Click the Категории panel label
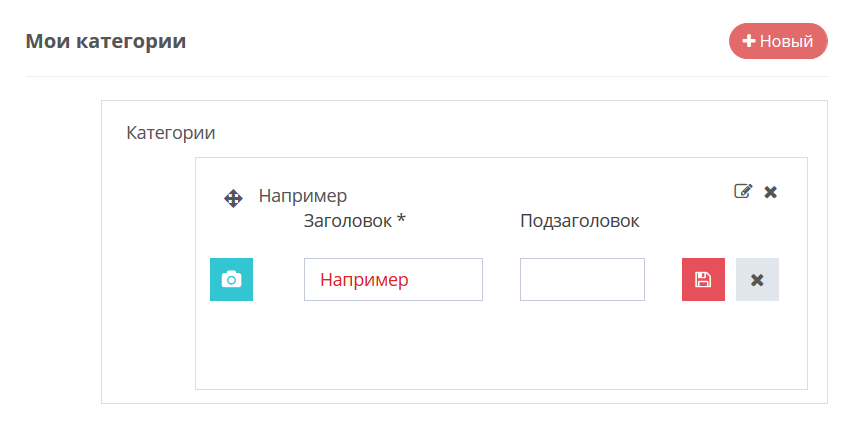The height and width of the screenshot is (435, 852). tap(171, 132)
